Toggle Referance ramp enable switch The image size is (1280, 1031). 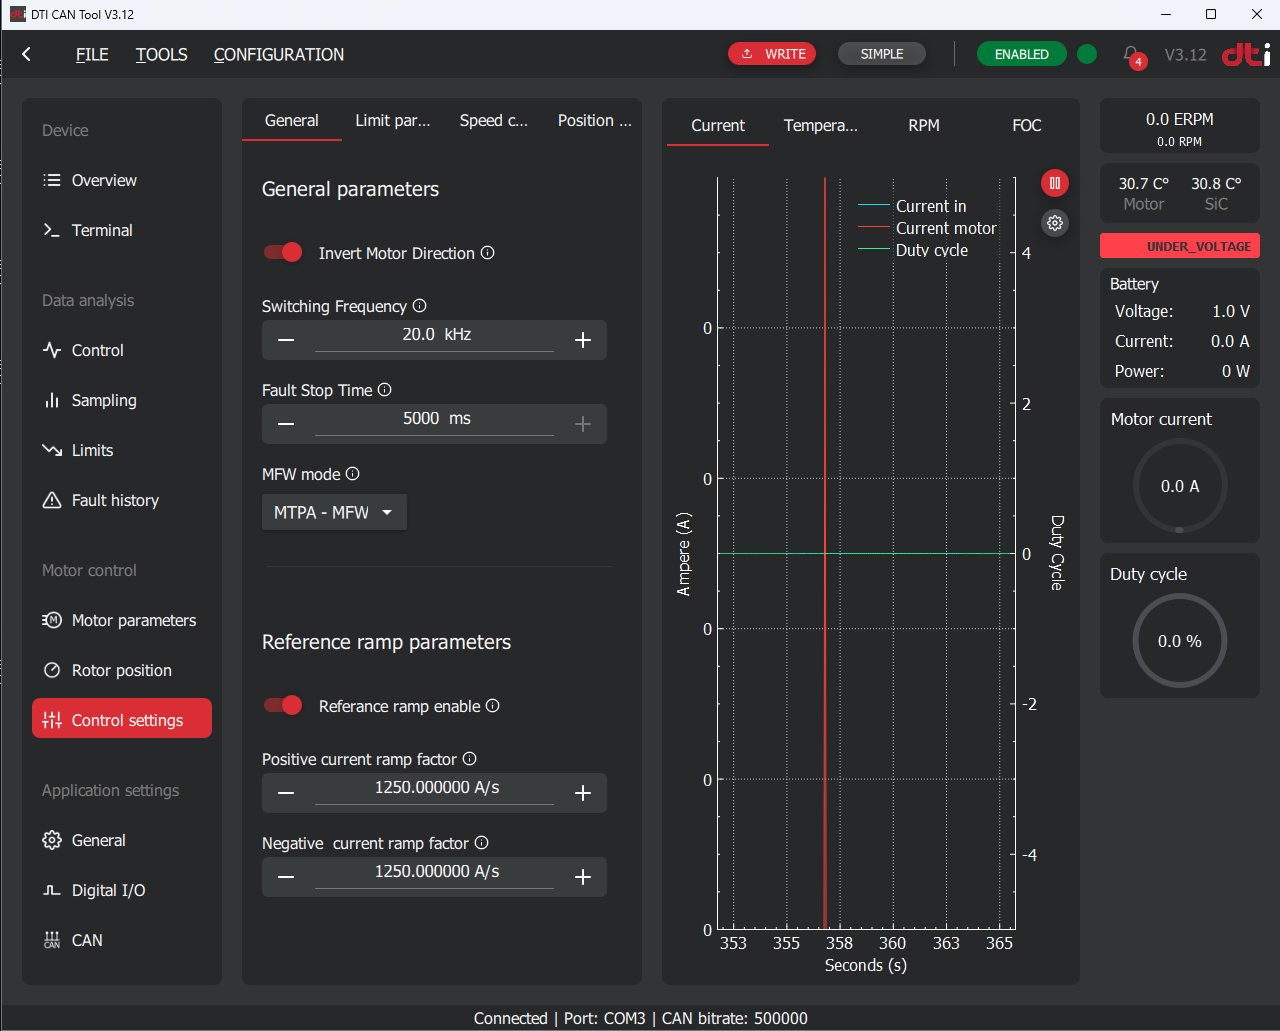tap(283, 705)
